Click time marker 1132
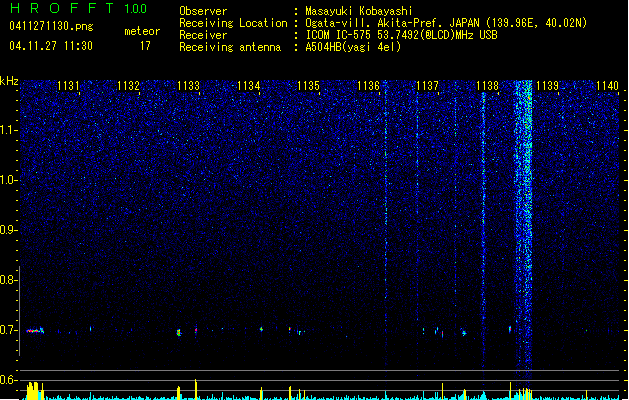Viewport: 629px width, 400px height. tap(128, 86)
